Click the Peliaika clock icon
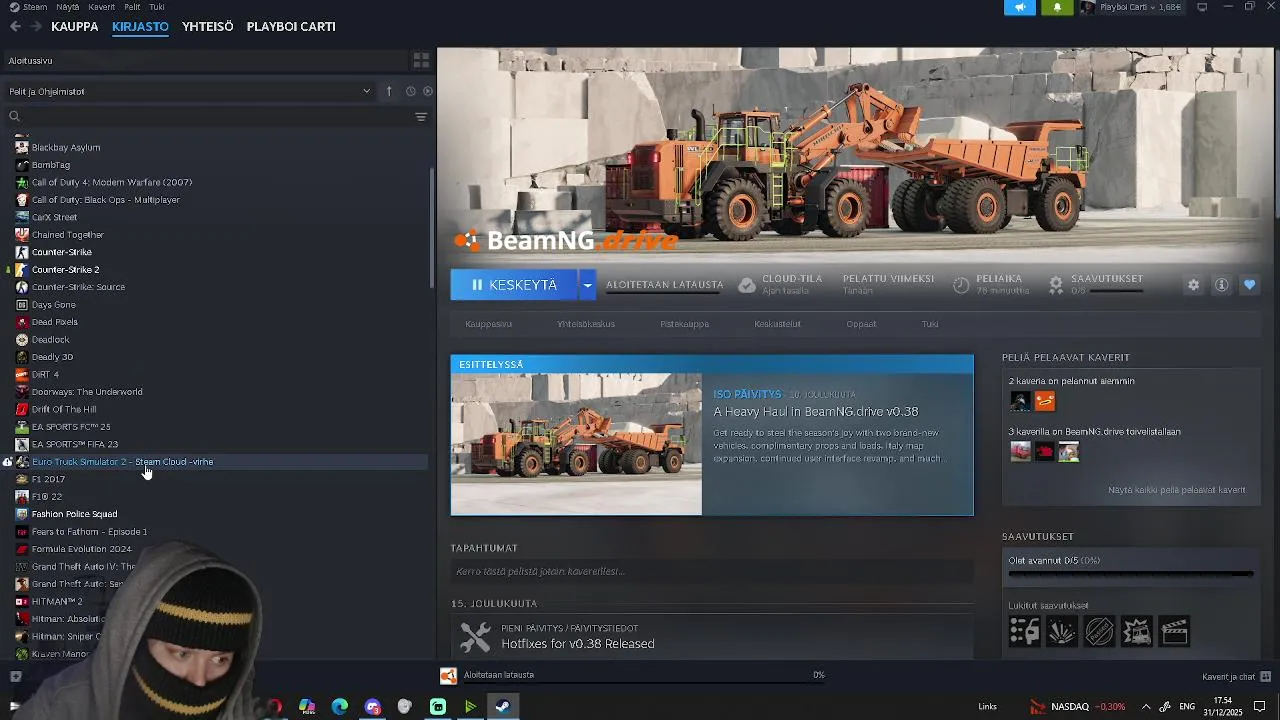The image size is (1280, 720). click(961, 285)
